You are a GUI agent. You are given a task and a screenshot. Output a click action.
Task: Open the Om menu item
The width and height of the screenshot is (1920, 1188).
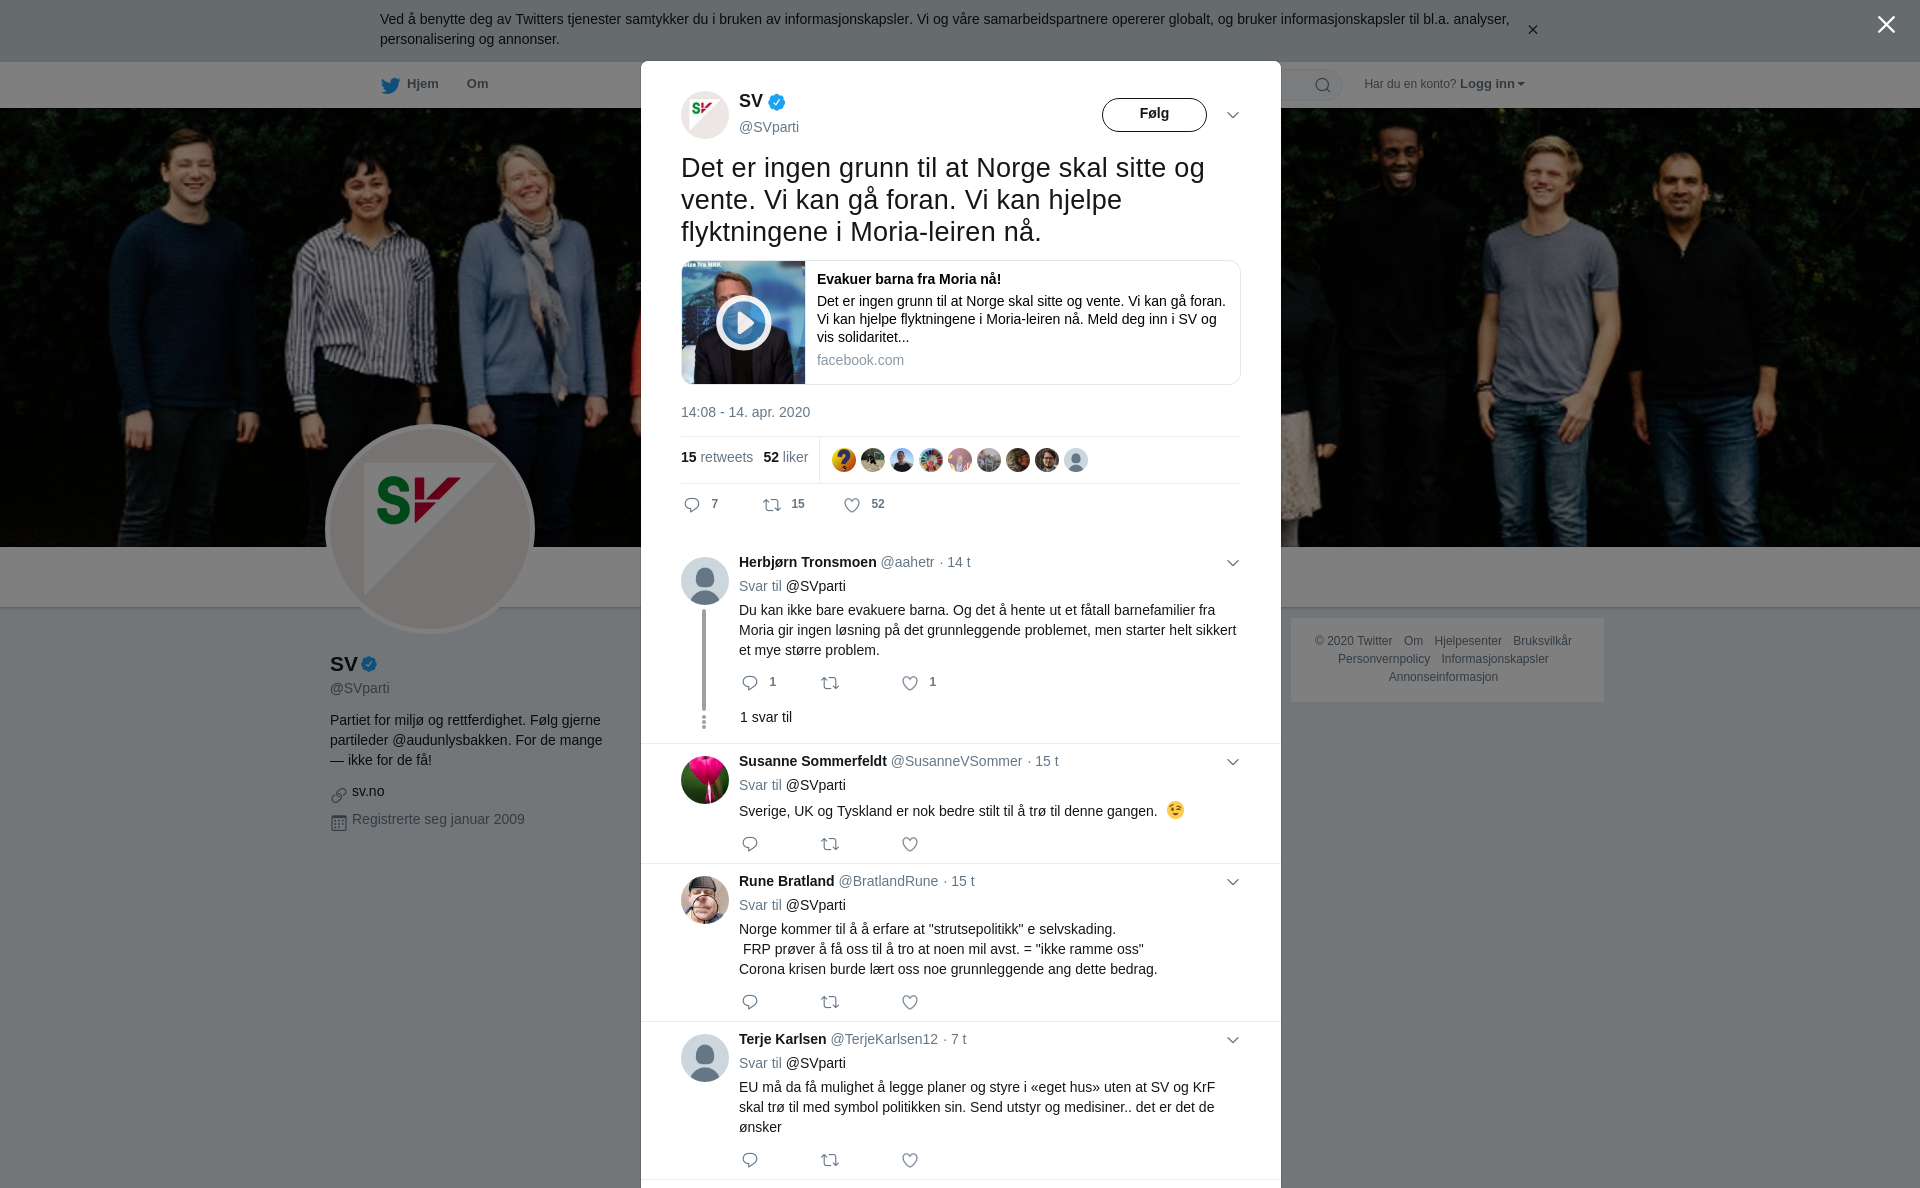point(477,84)
